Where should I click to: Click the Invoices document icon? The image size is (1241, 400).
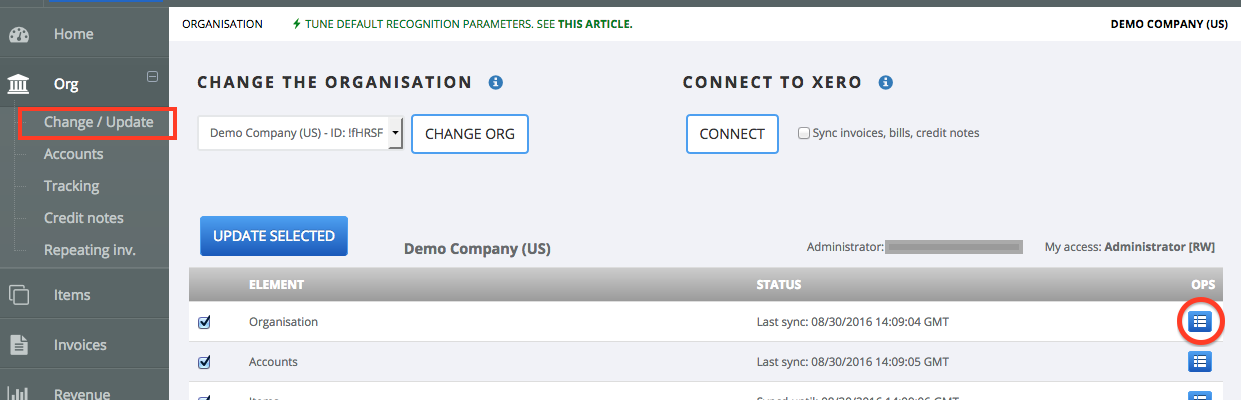(19, 345)
